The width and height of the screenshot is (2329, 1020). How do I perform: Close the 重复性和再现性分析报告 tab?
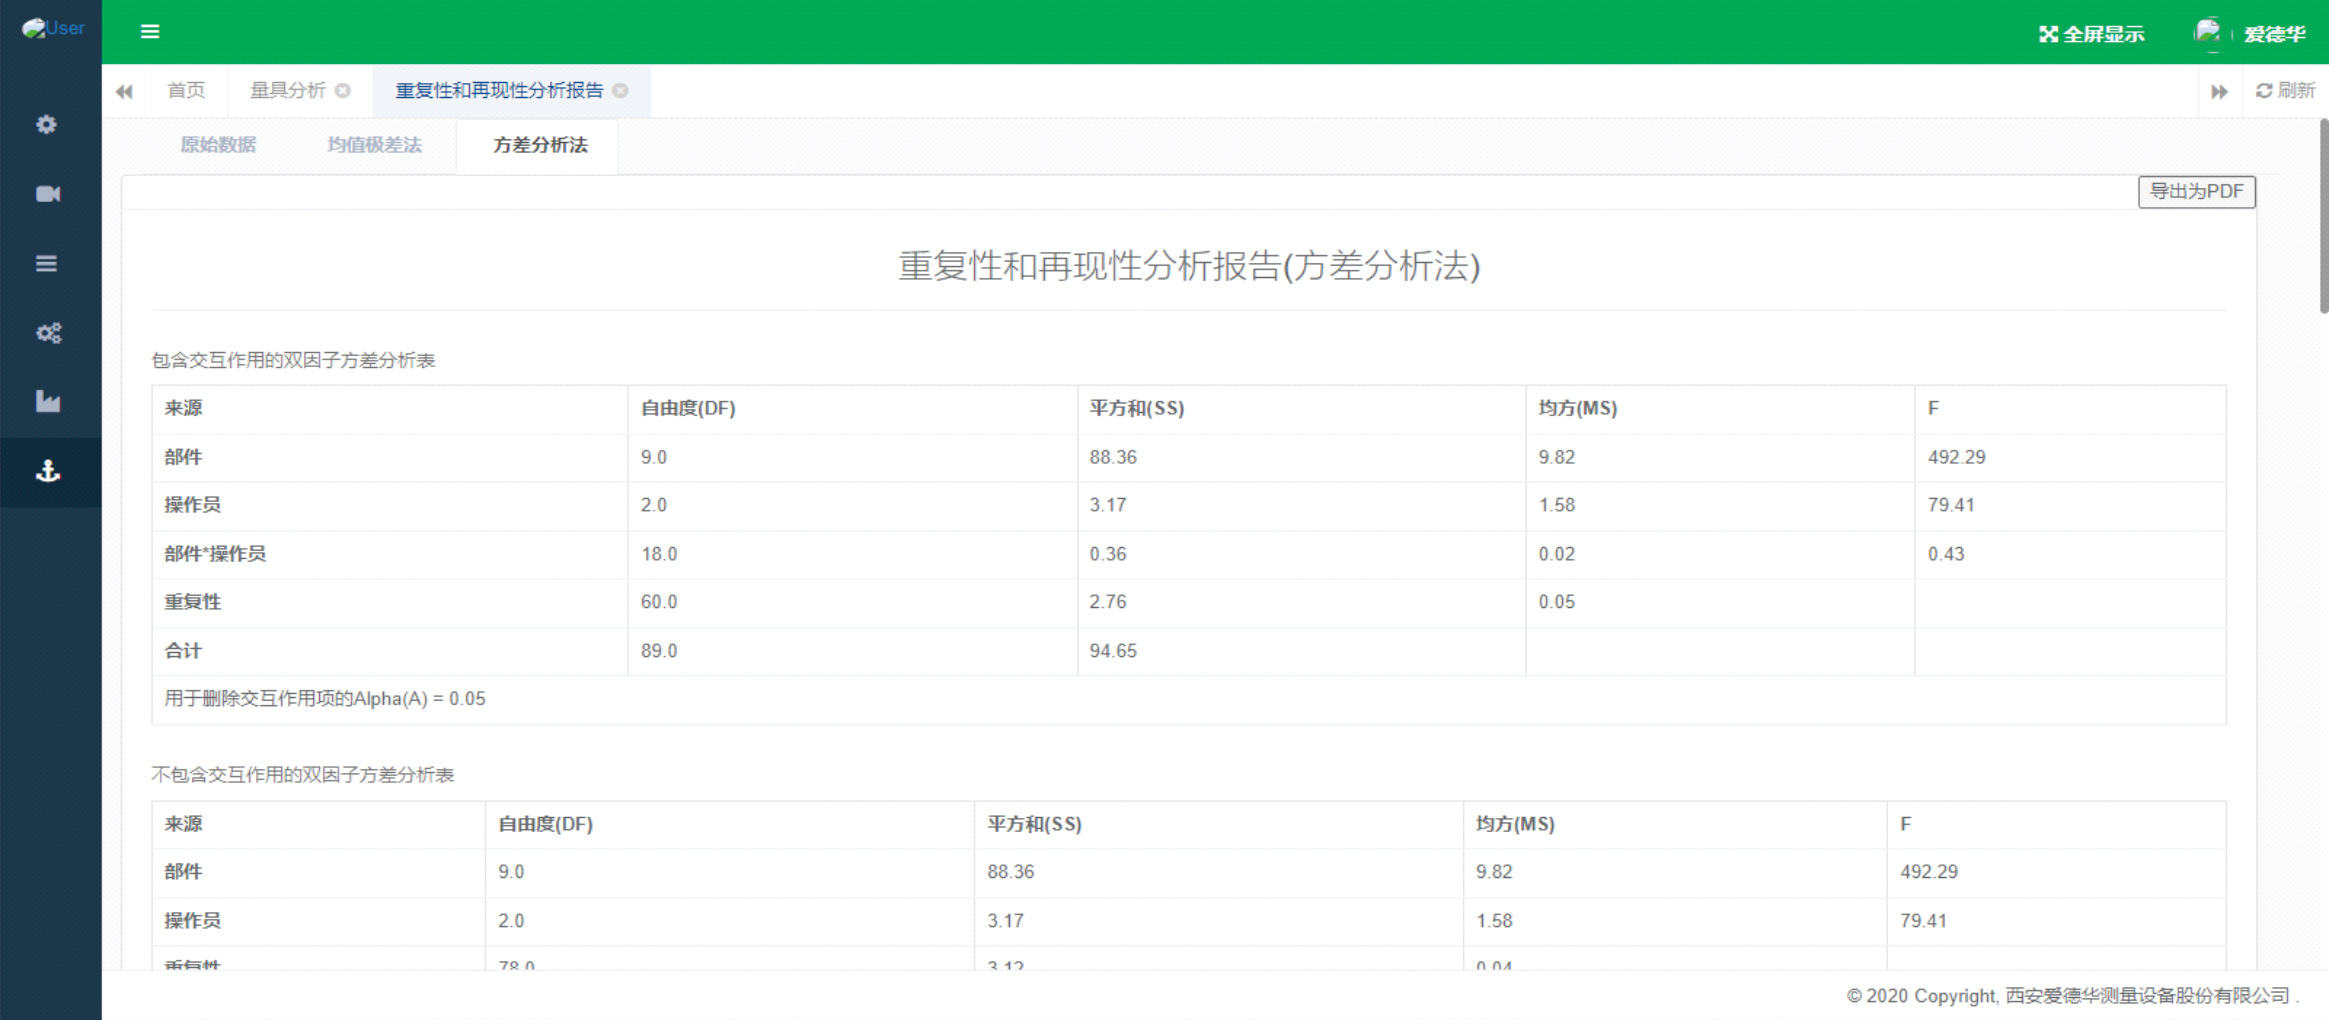pos(620,91)
